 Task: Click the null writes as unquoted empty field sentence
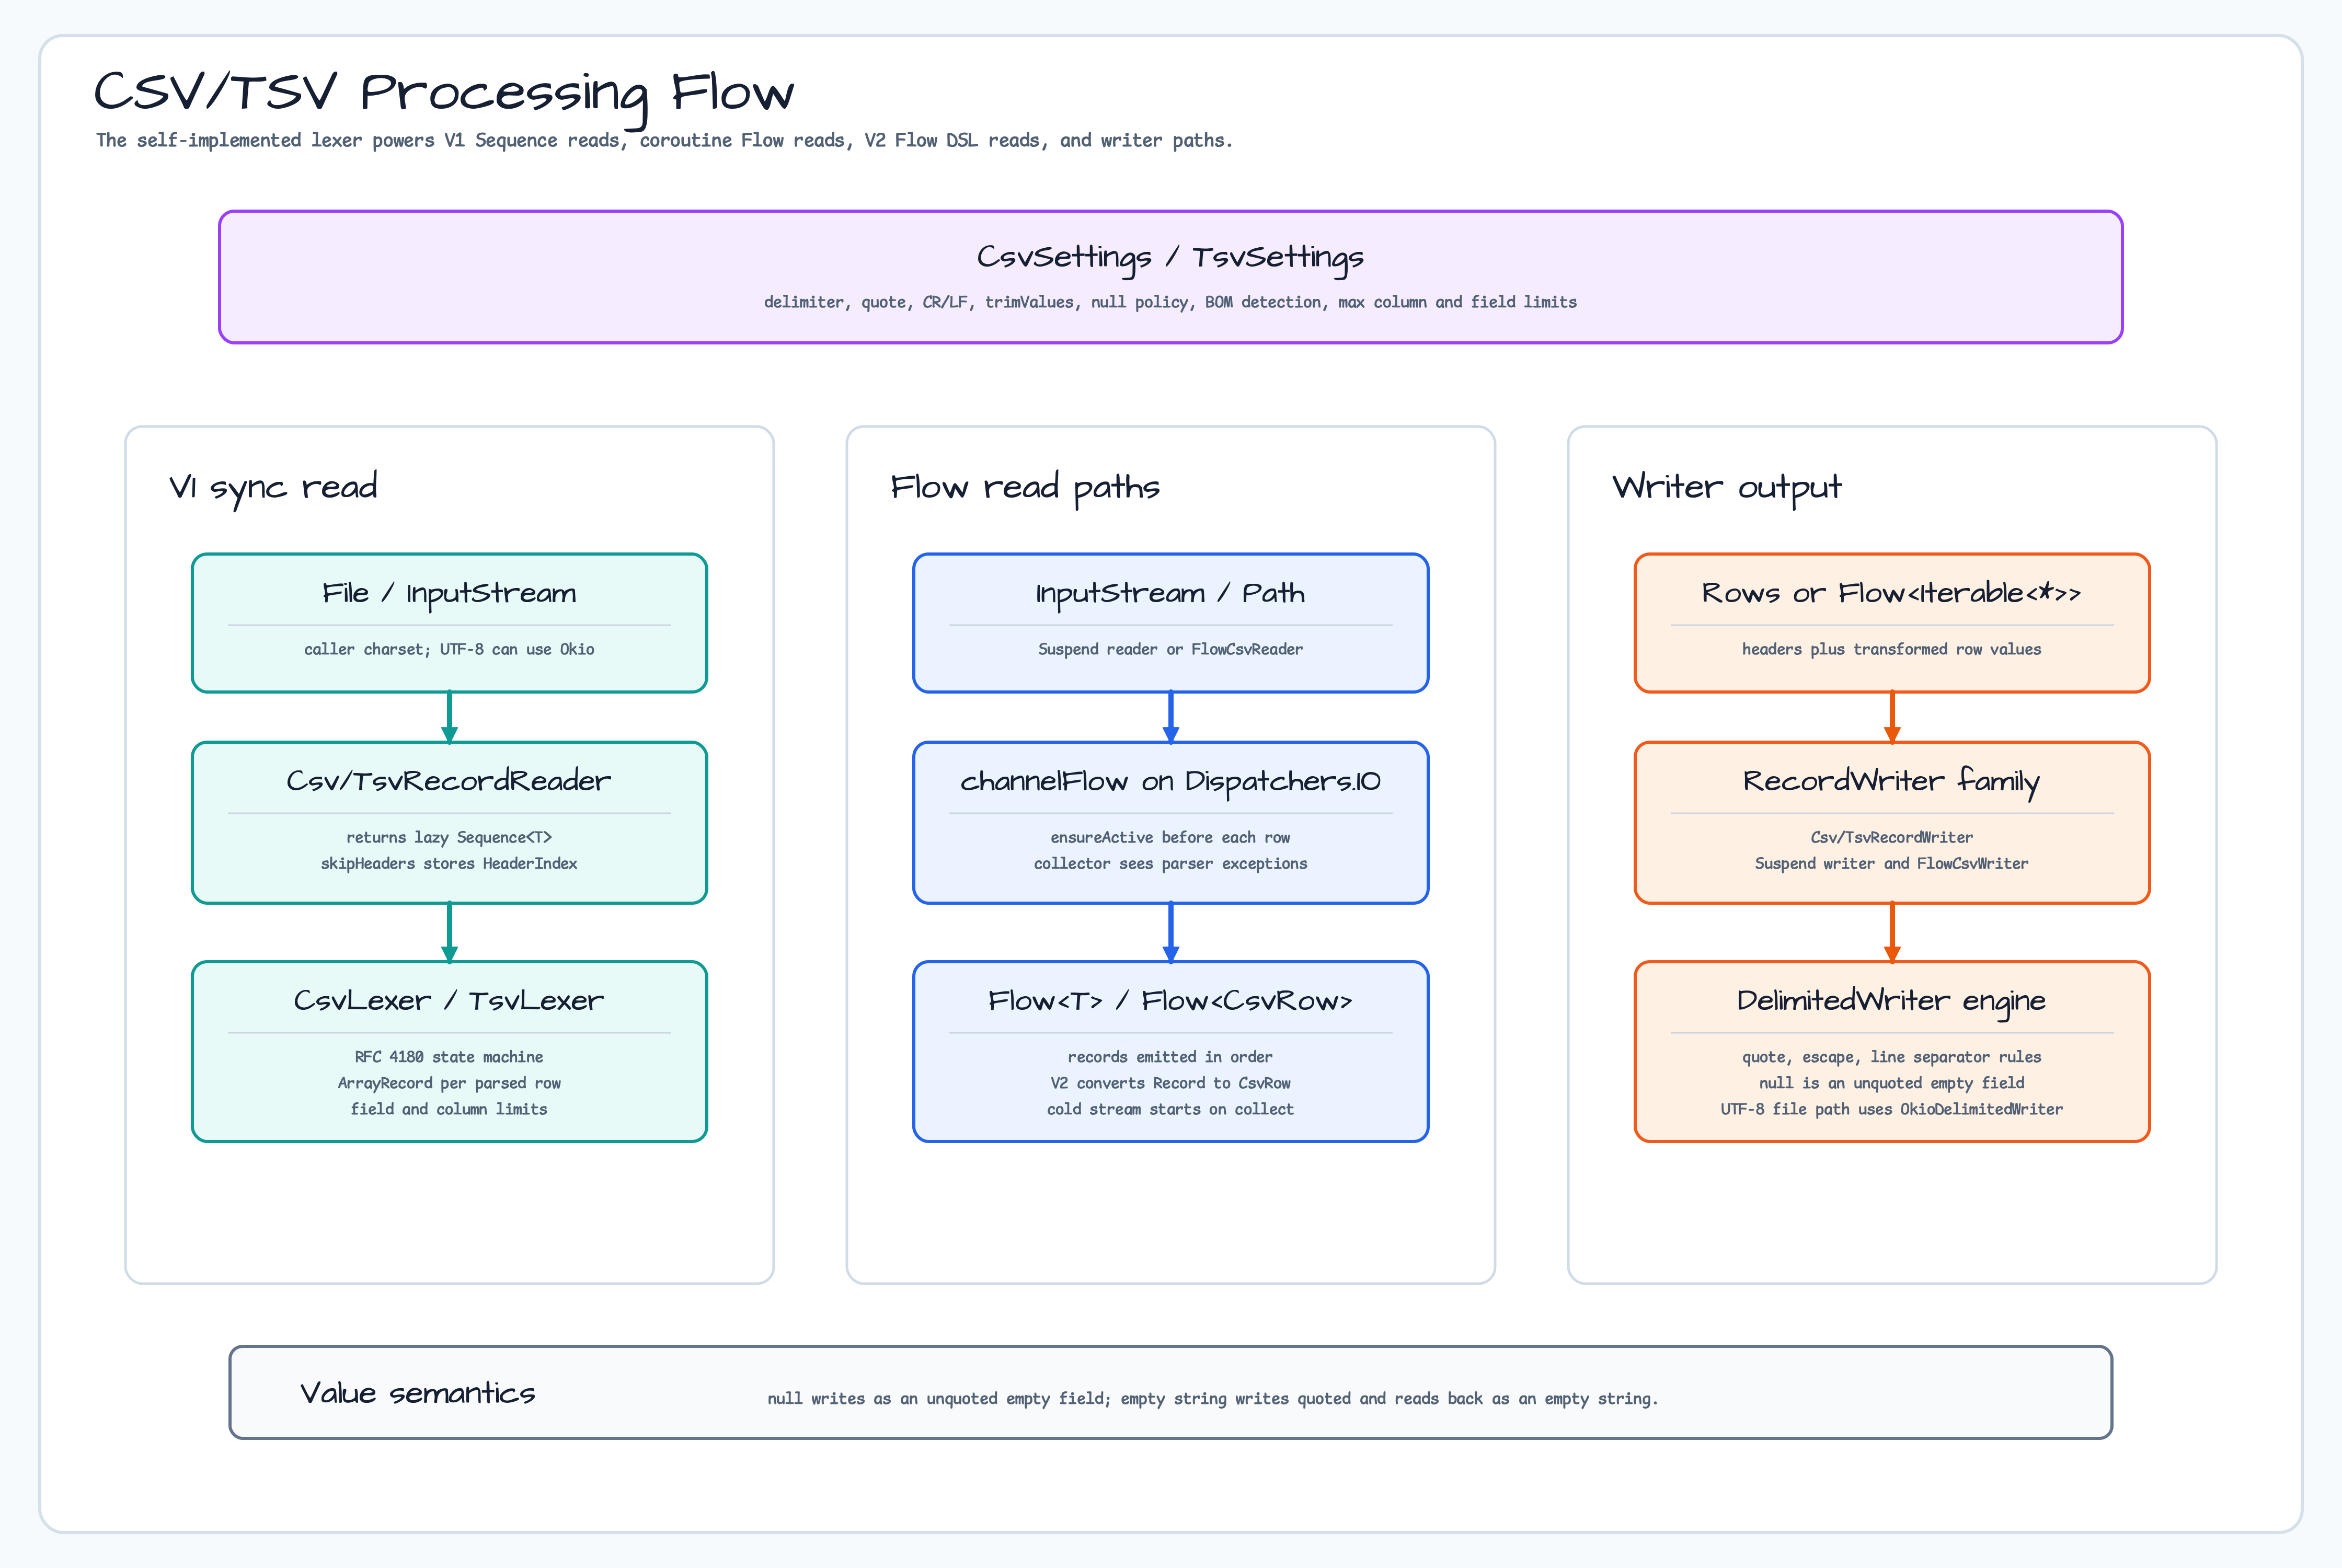tap(1212, 1399)
